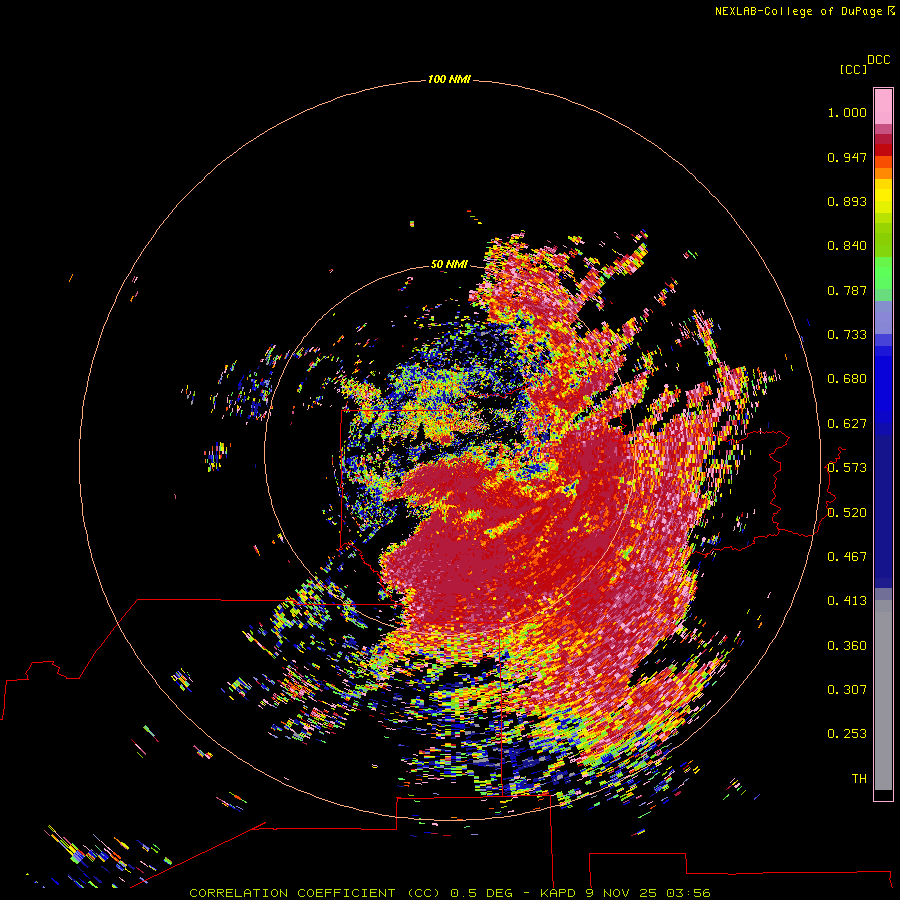Click the 0.5 DEG elevation text
900x900 pixels.
[480, 893]
